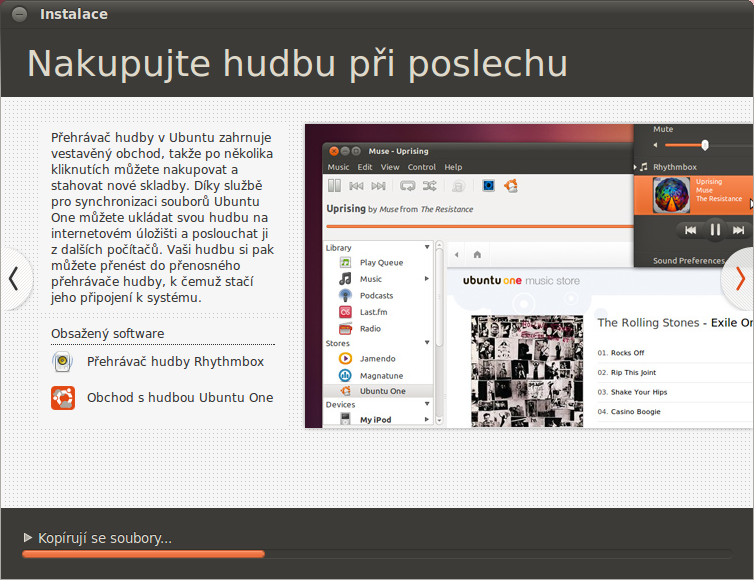Click the Jamendo icon in sidebar

tap(345, 359)
